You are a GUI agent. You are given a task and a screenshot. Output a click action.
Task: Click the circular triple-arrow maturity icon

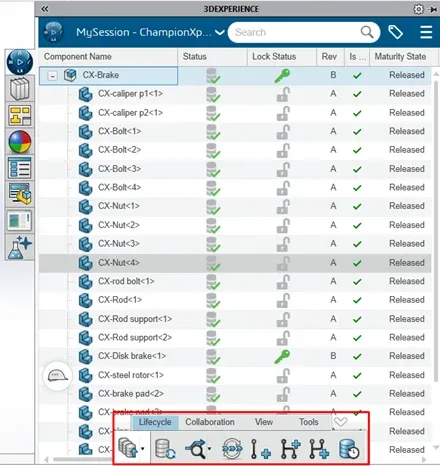[232, 449]
